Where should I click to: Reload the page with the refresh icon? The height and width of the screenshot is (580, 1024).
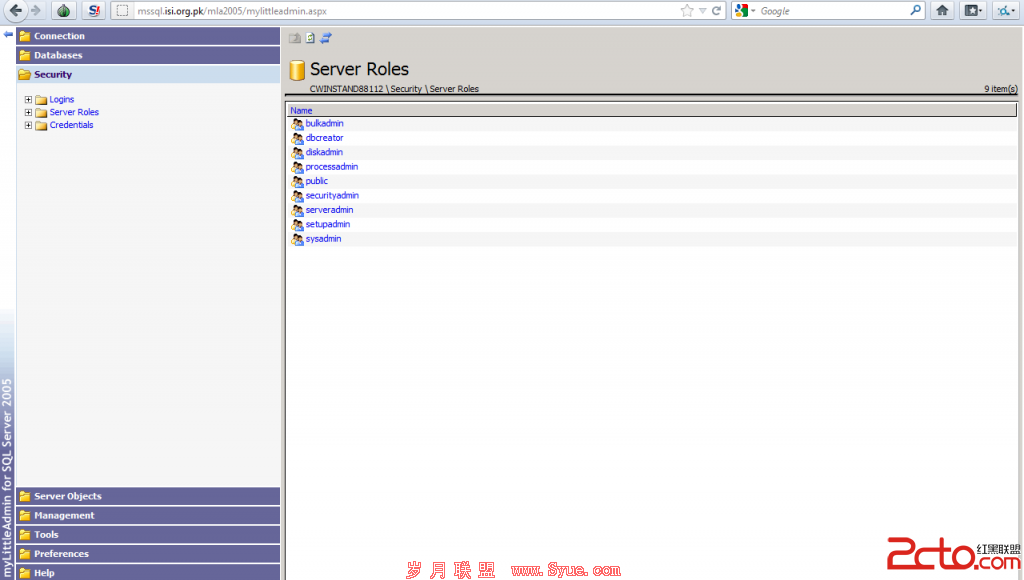click(716, 11)
